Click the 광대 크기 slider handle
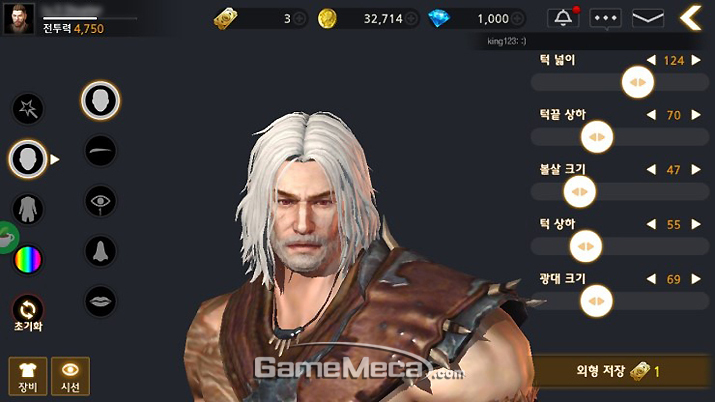Image resolution: width=715 pixels, height=402 pixels. coord(596,301)
